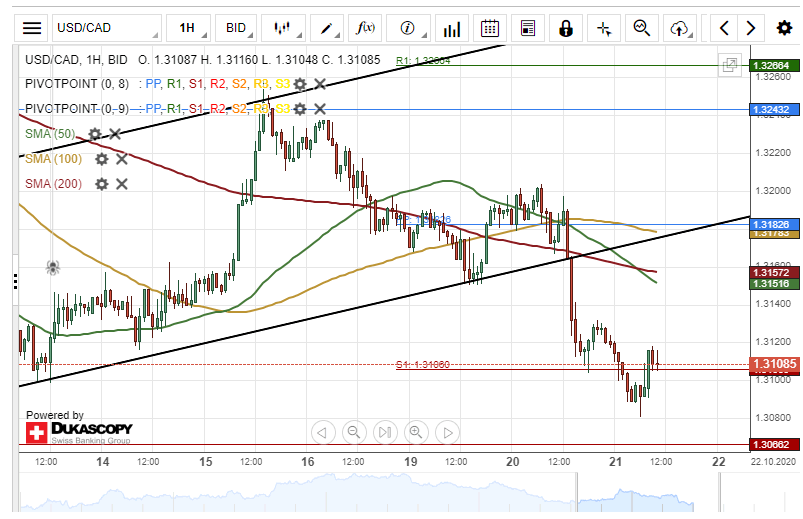Open the news panel icon
The image size is (803, 519).
(528, 28)
